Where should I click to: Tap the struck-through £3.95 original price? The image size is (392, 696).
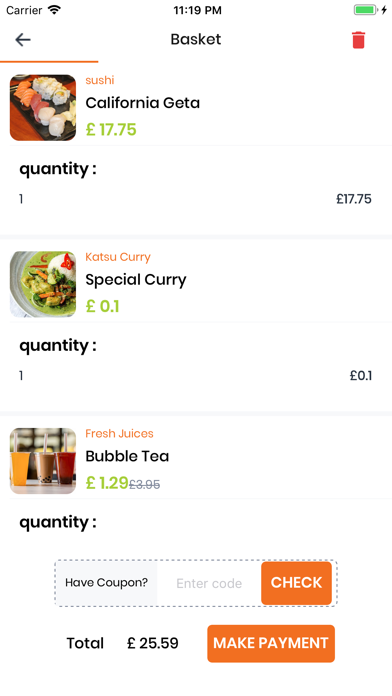144,484
